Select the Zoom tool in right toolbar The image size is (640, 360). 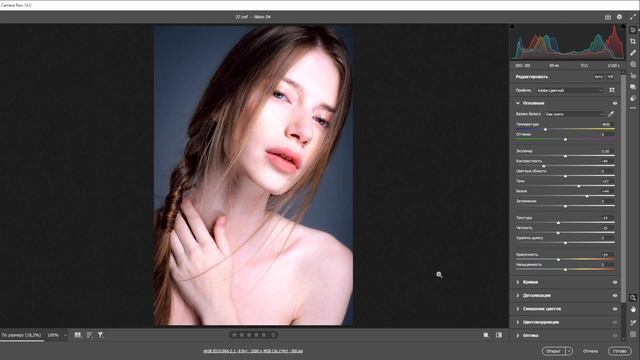pyautogui.click(x=633, y=298)
